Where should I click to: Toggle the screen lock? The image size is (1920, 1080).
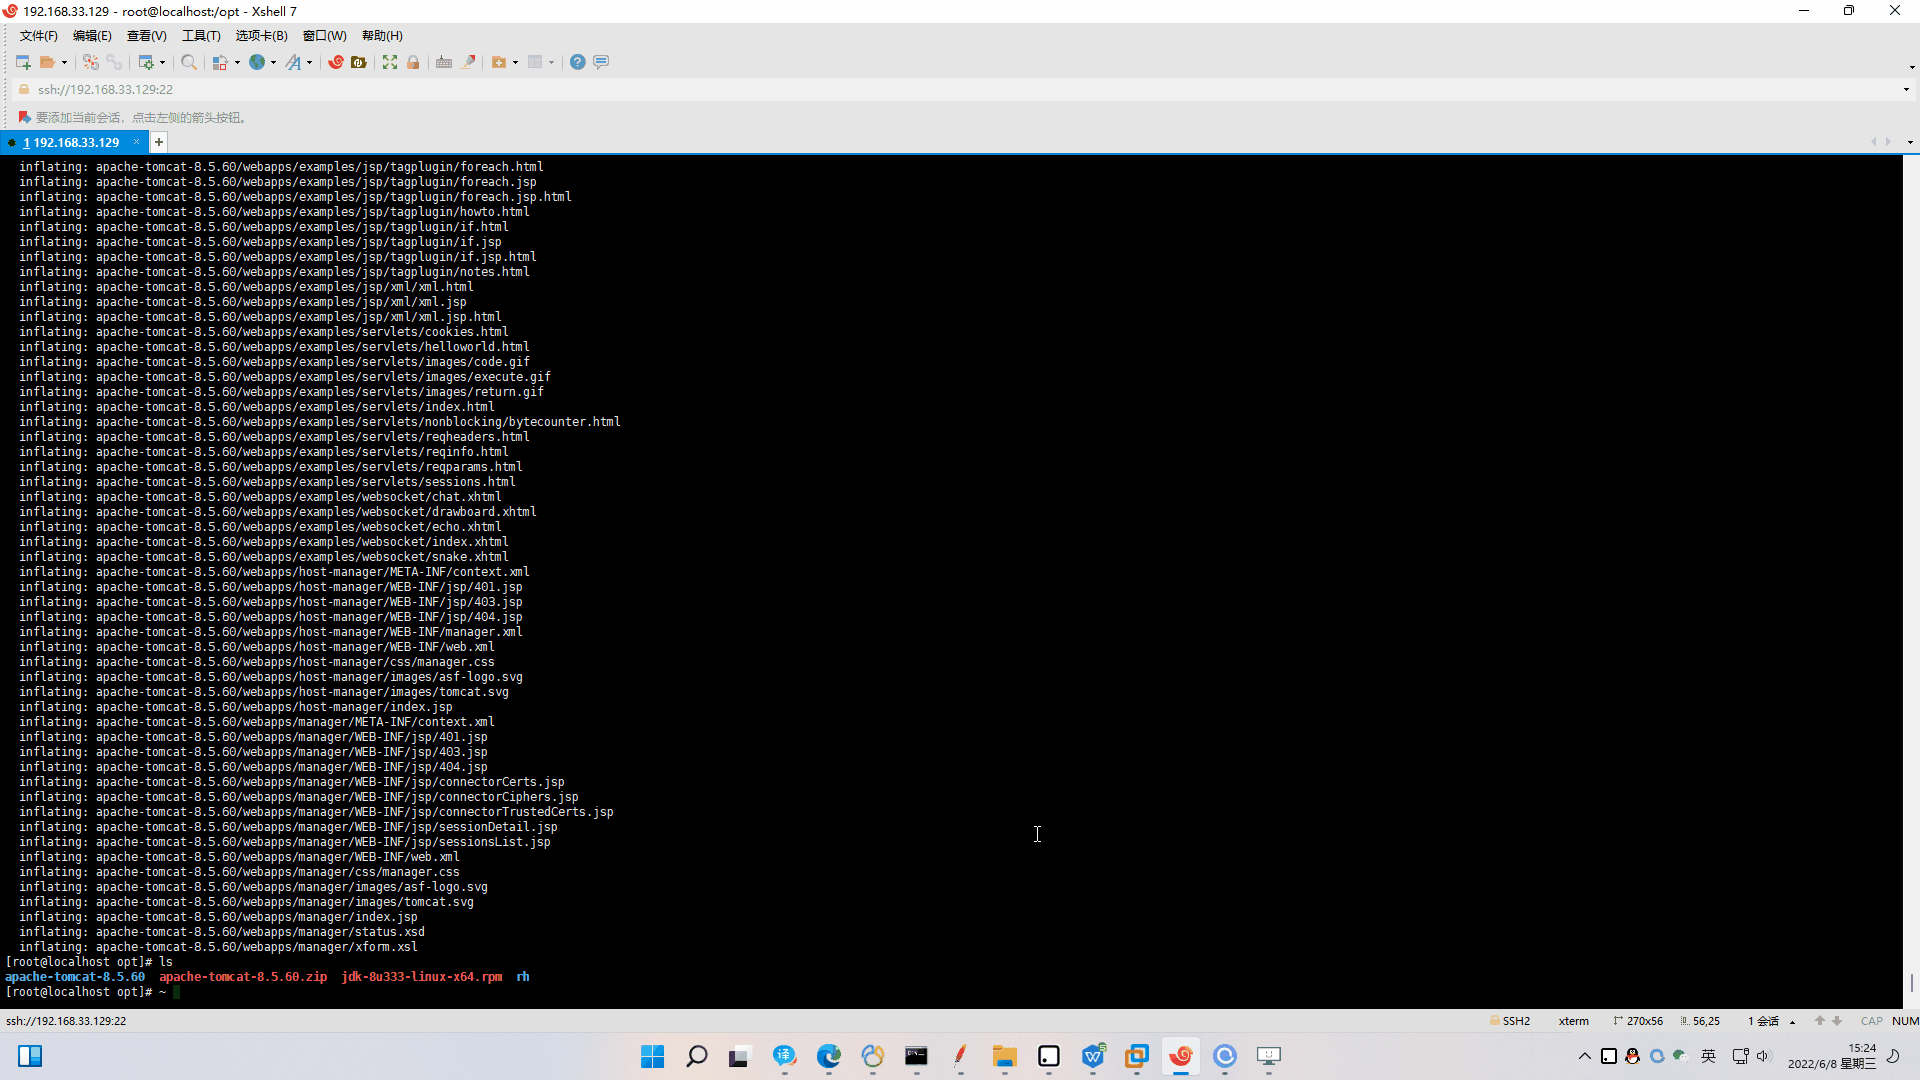412,62
